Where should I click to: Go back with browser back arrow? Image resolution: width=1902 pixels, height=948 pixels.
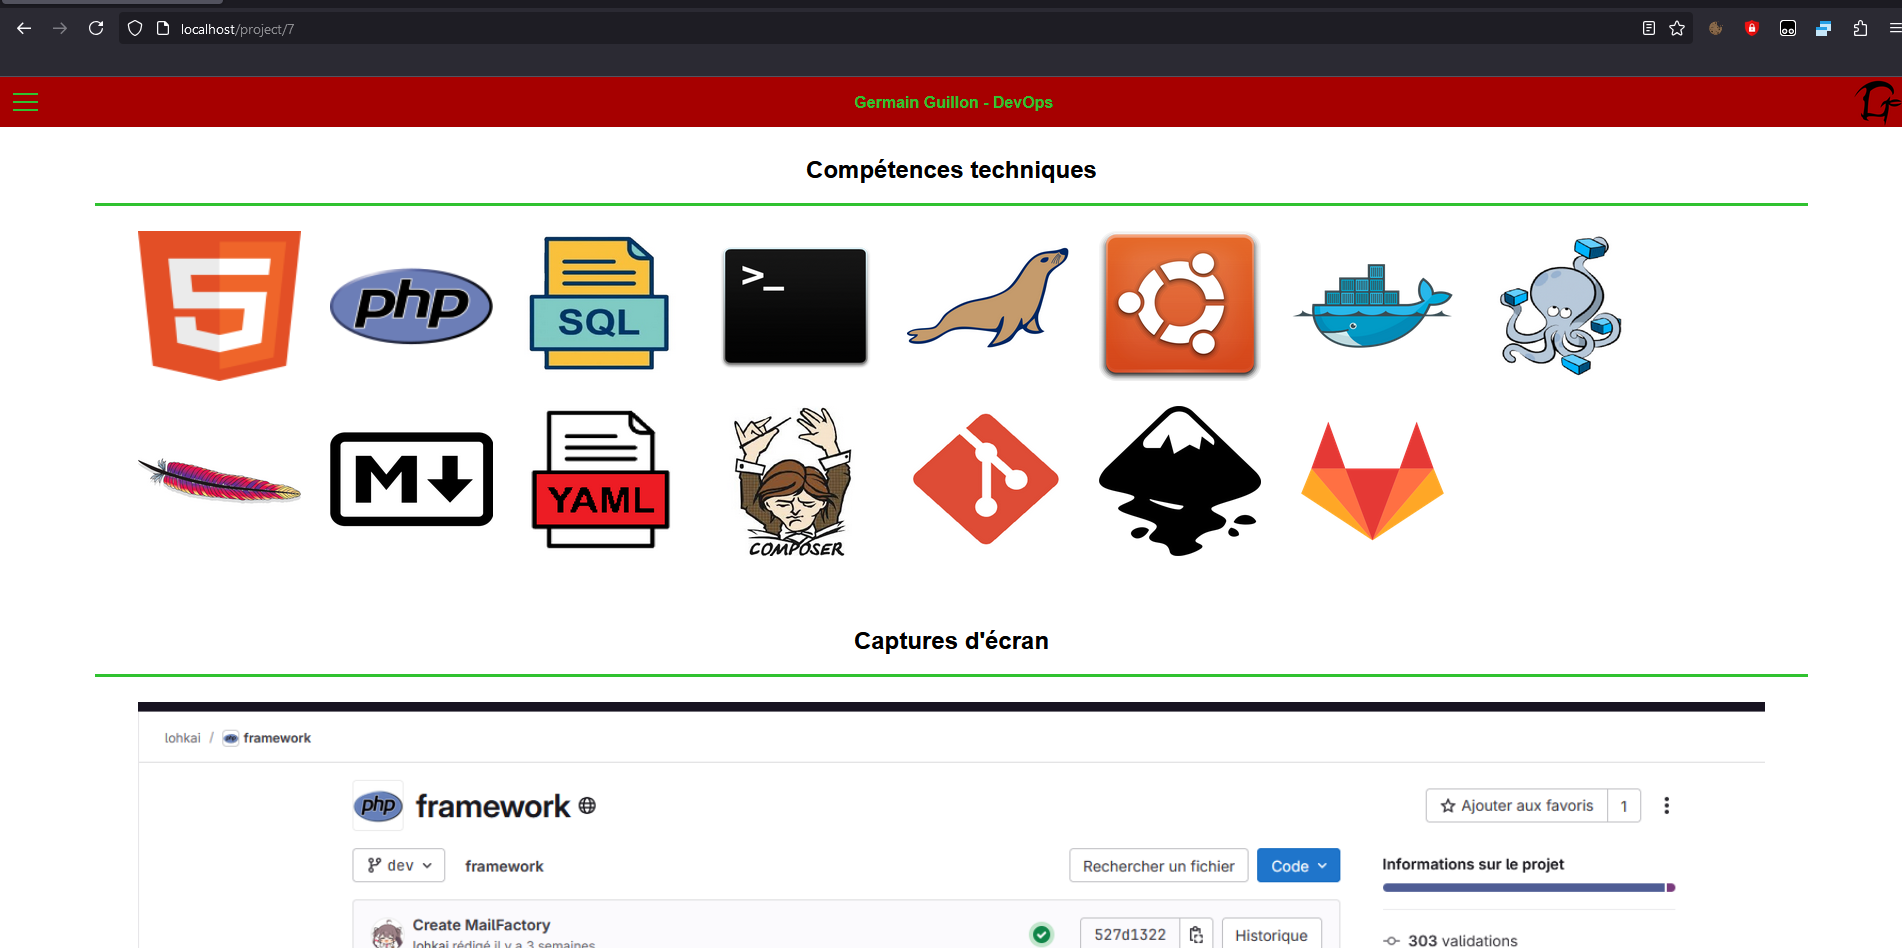coord(24,28)
